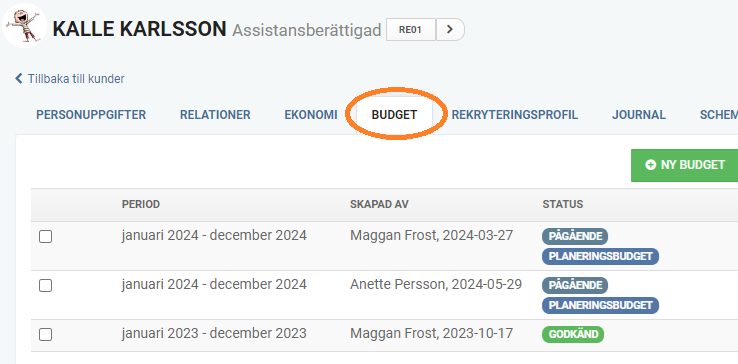This screenshot has height=364, width=738.
Task: Create a new budget with NY BUDGET
Action: [x=685, y=165]
